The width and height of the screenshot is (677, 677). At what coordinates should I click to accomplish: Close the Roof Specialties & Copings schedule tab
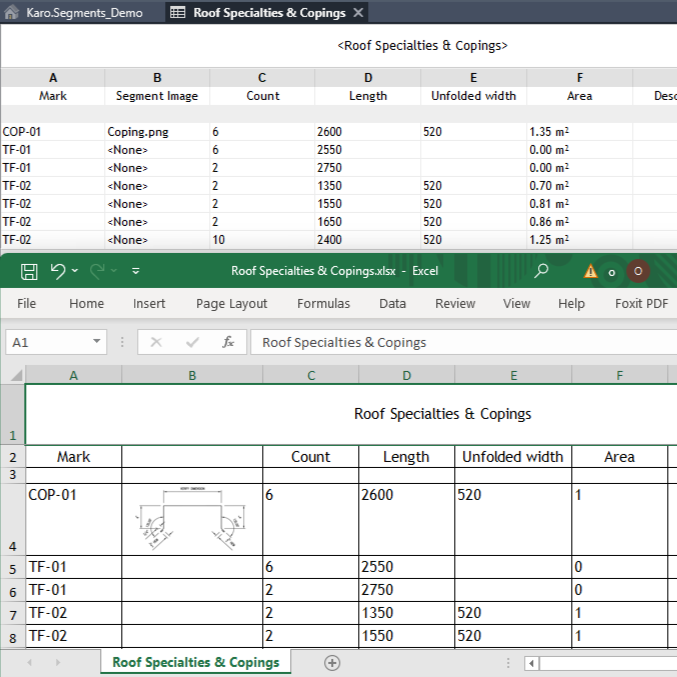358,13
